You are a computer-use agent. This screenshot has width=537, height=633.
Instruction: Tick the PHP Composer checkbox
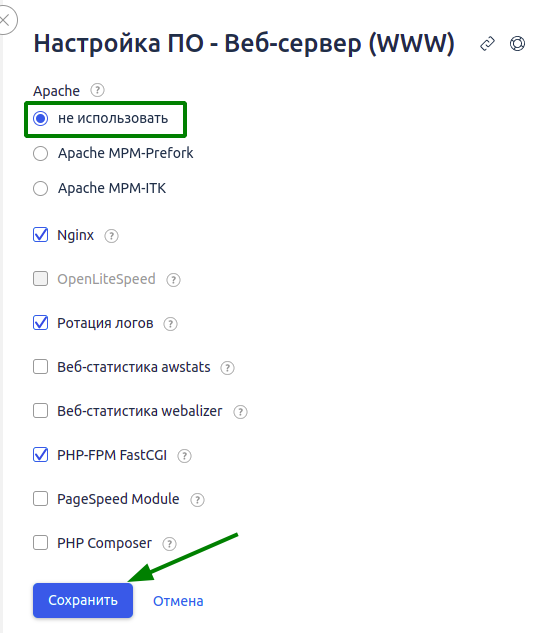click(x=40, y=543)
